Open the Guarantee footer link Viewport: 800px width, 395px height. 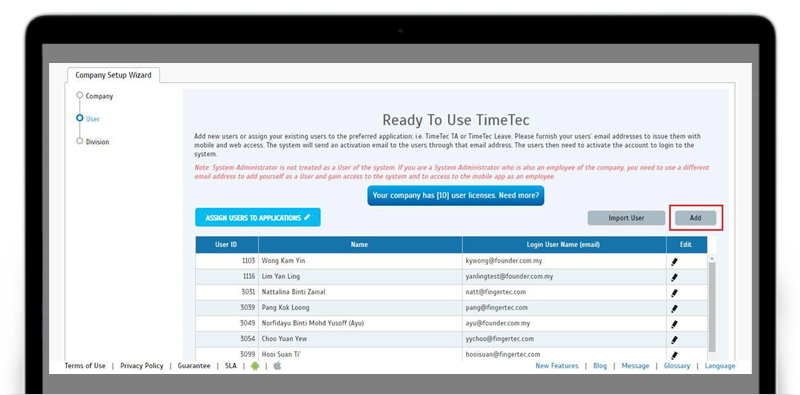194,366
